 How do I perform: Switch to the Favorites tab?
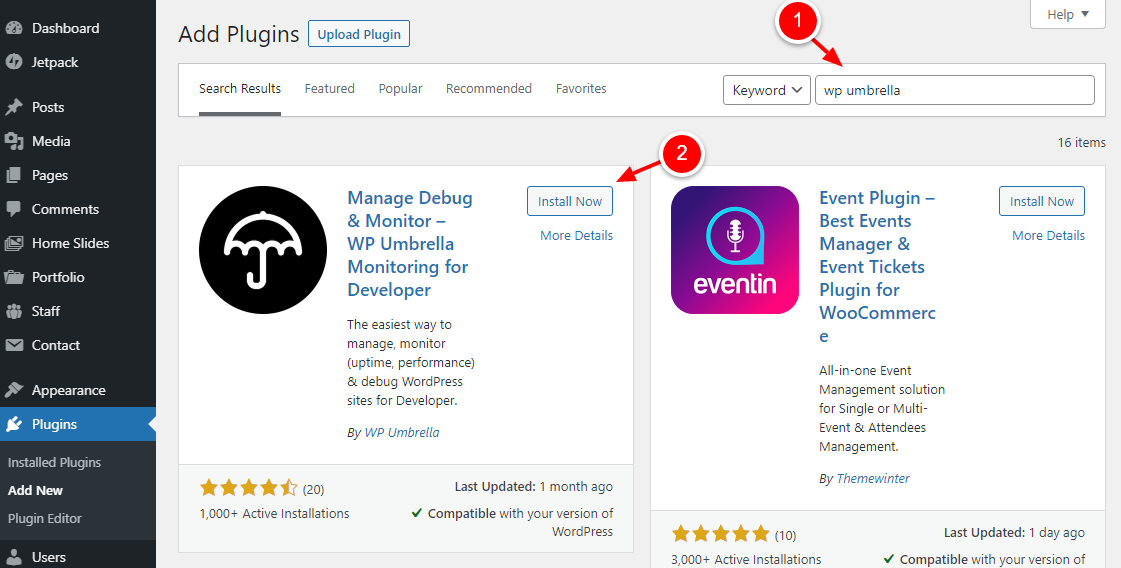point(581,89)
